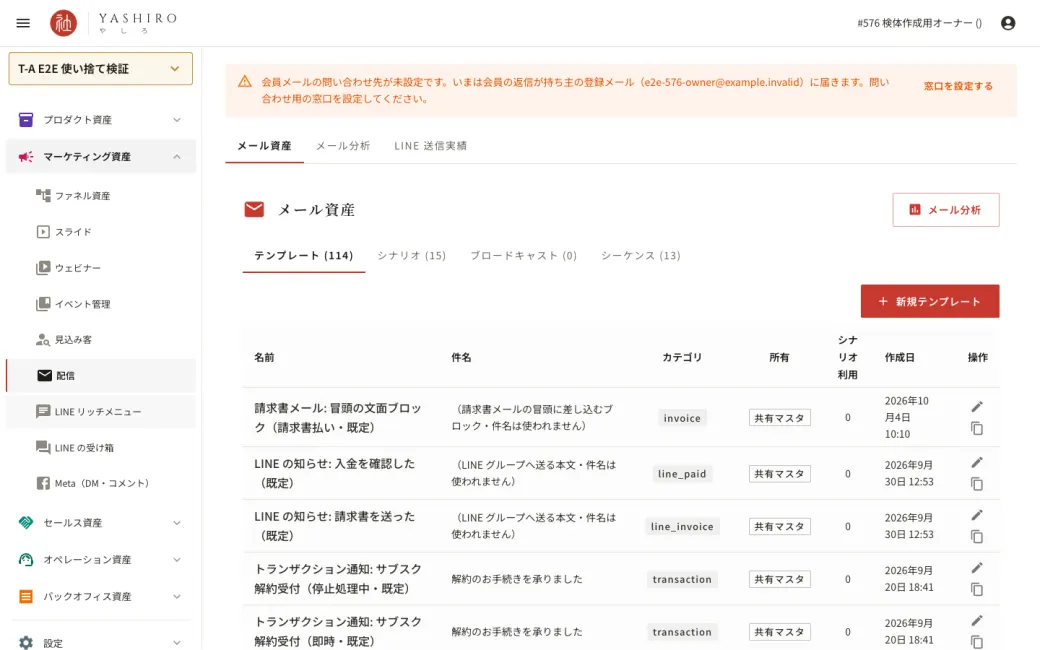Open the T-A E2E 使い捨て検証 workspace dropdown
Image resolution: width=1040 pixels, height=650 pixels.
[101, 68]
